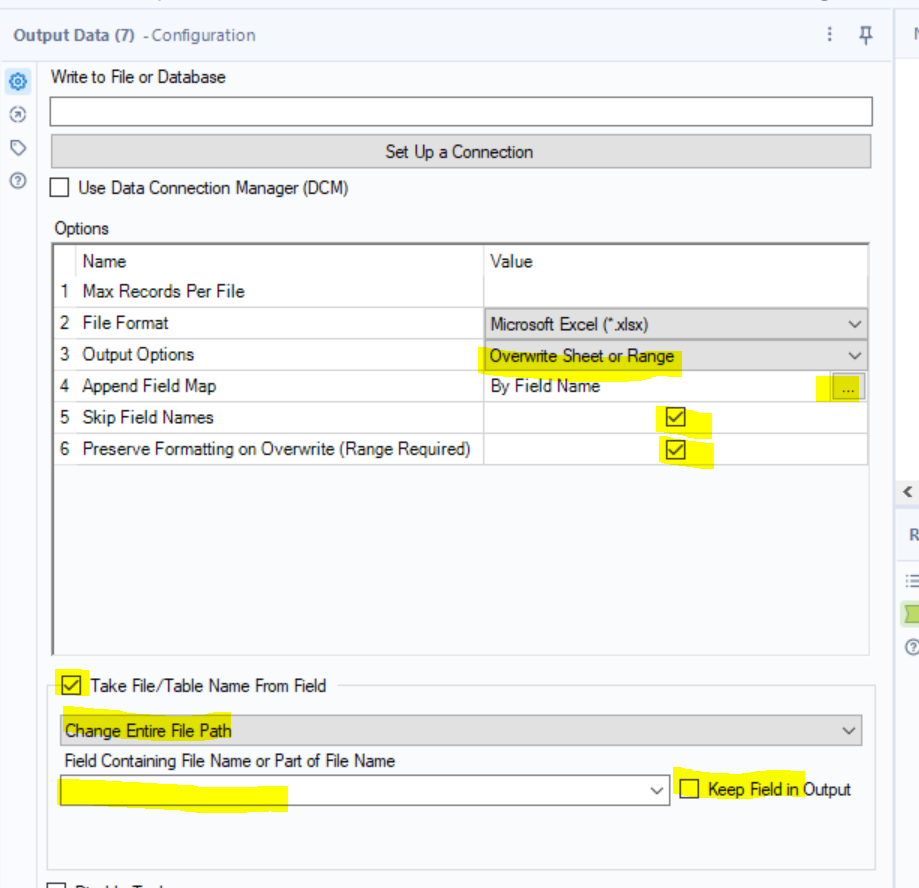This screenshot has height=888, width=919.
Task: Open the navigation tab icon in sidebar
Action: point(17,115)
